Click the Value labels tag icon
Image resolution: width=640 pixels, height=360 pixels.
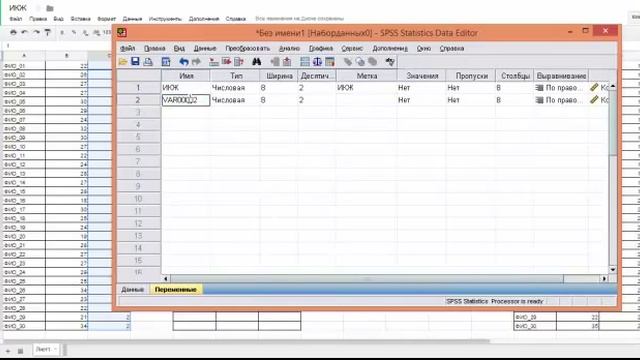coord(347,62)
